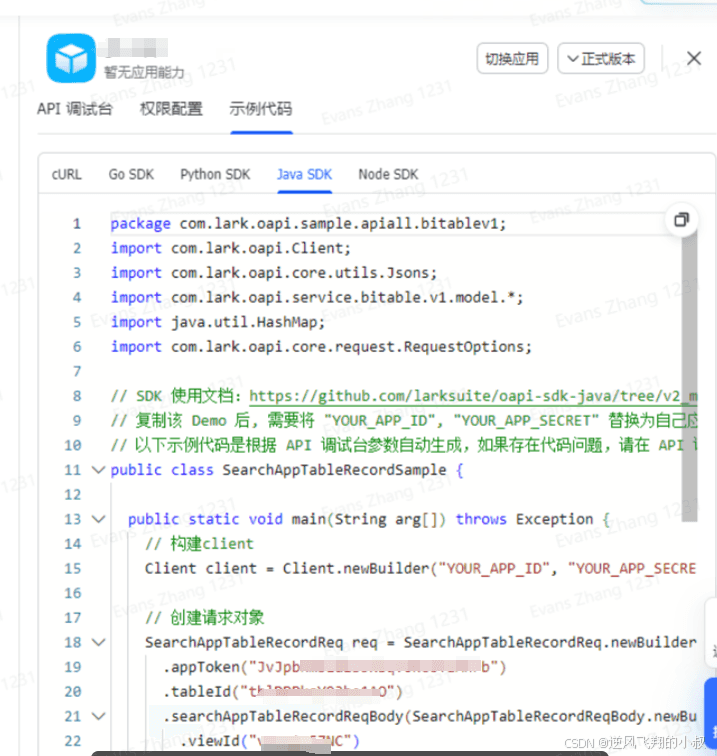Switch to the API 调试台 tab
The width and height of the screenshot is (717, 756).
click(74, 109)
